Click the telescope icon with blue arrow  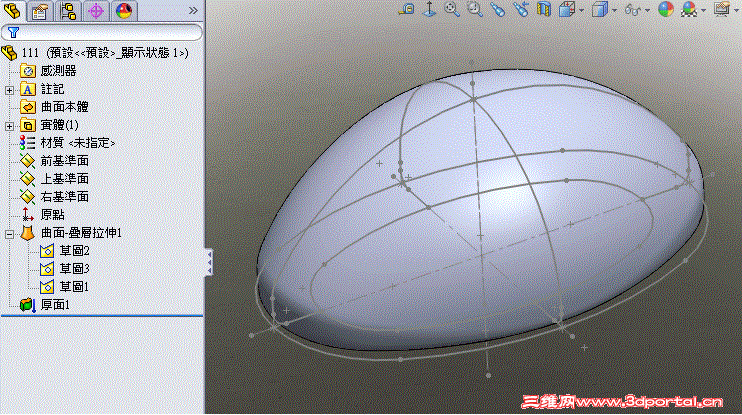(521, 9)
